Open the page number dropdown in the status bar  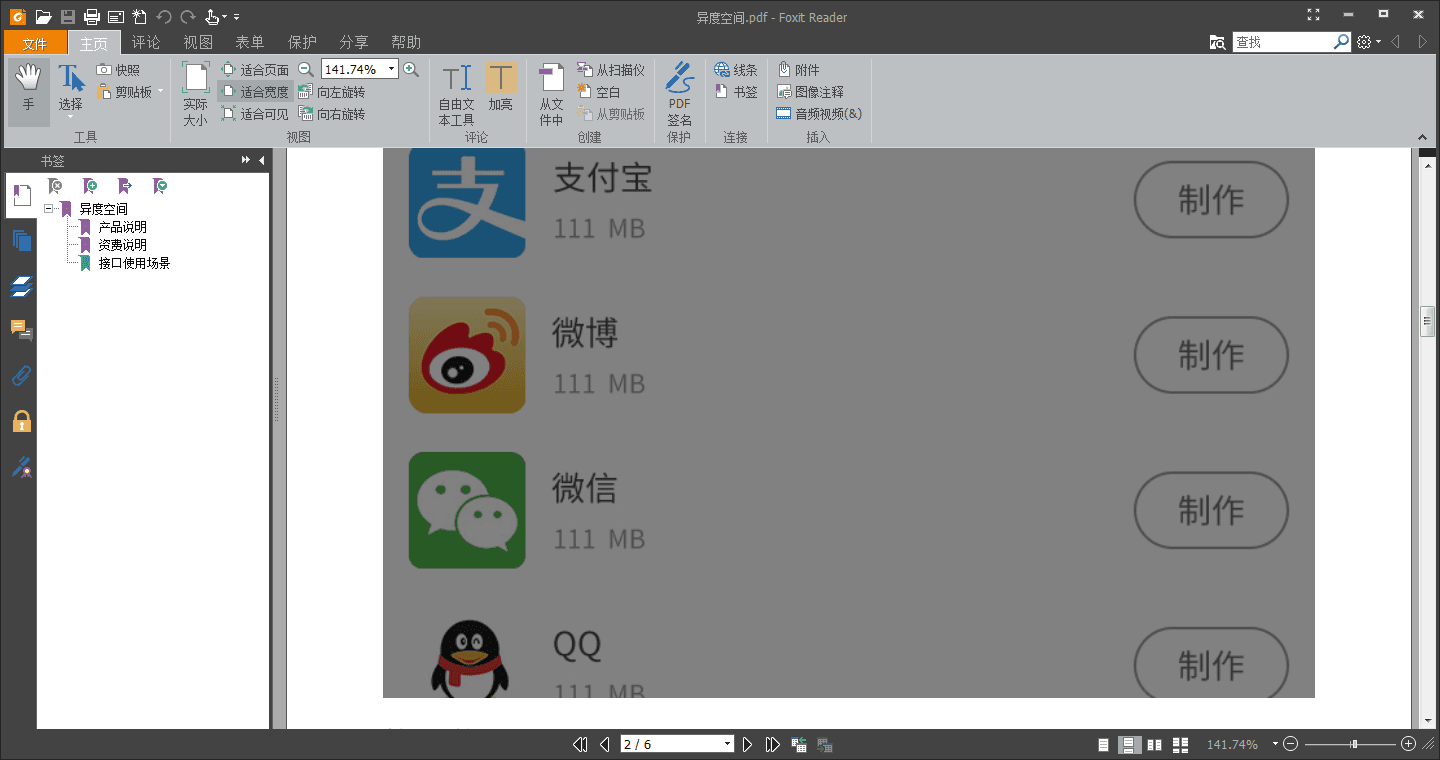tap(727, 744)
